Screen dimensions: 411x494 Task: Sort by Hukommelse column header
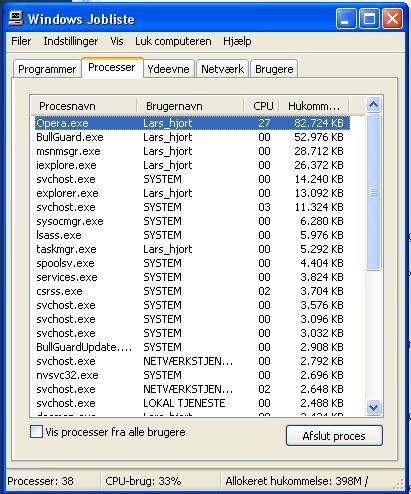pyautogui.click(x=314, y=106)
